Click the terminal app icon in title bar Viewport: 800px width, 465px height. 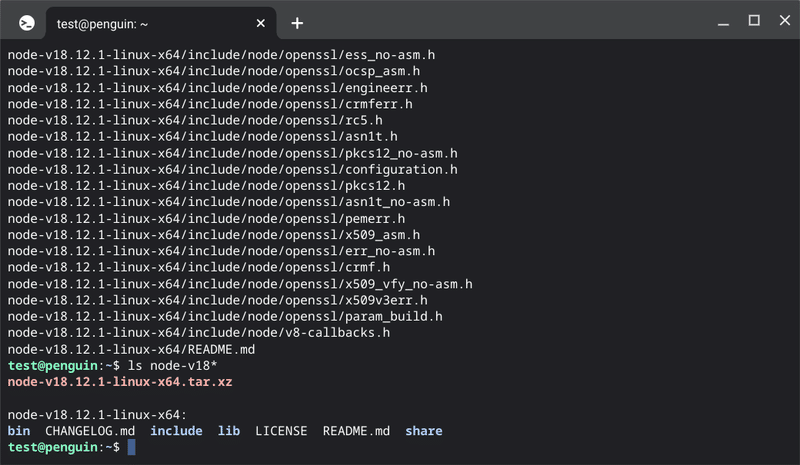[x=27, y=23]
